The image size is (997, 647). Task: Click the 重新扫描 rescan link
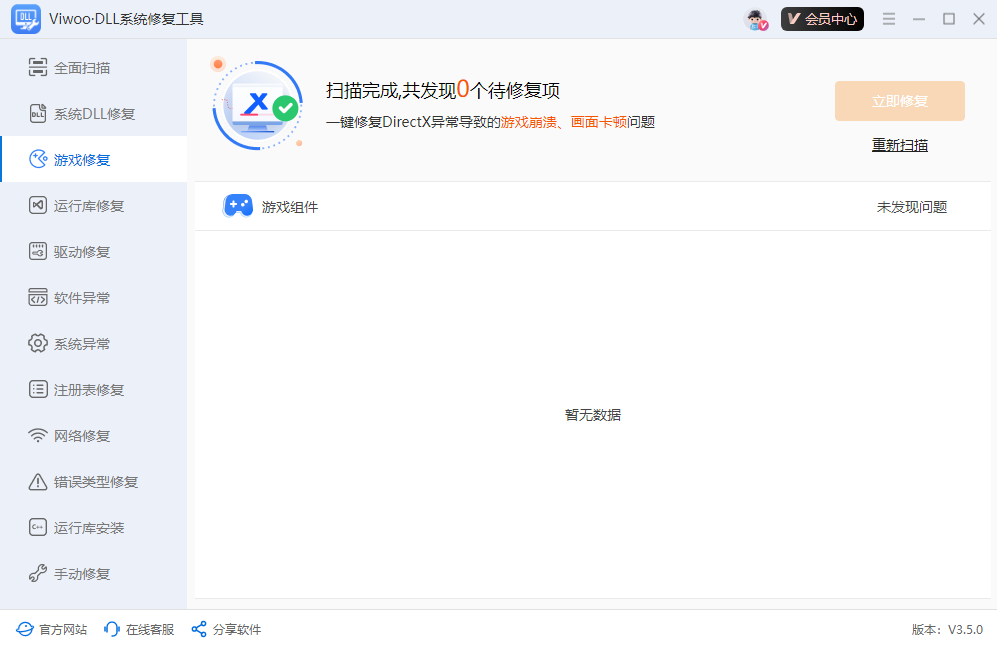pyautogui.click(x=899, y=145)
